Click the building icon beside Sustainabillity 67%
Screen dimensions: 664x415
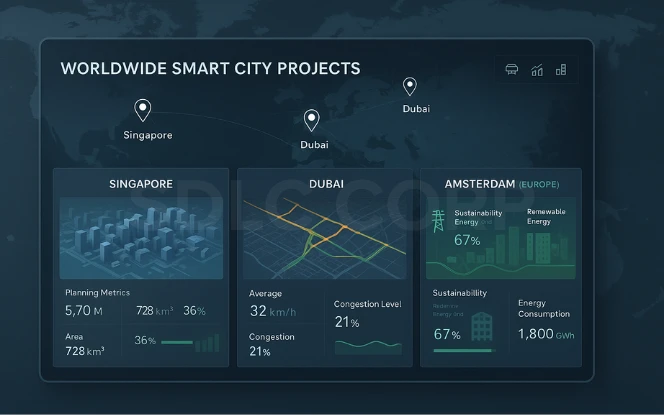(x=482, y=326)
